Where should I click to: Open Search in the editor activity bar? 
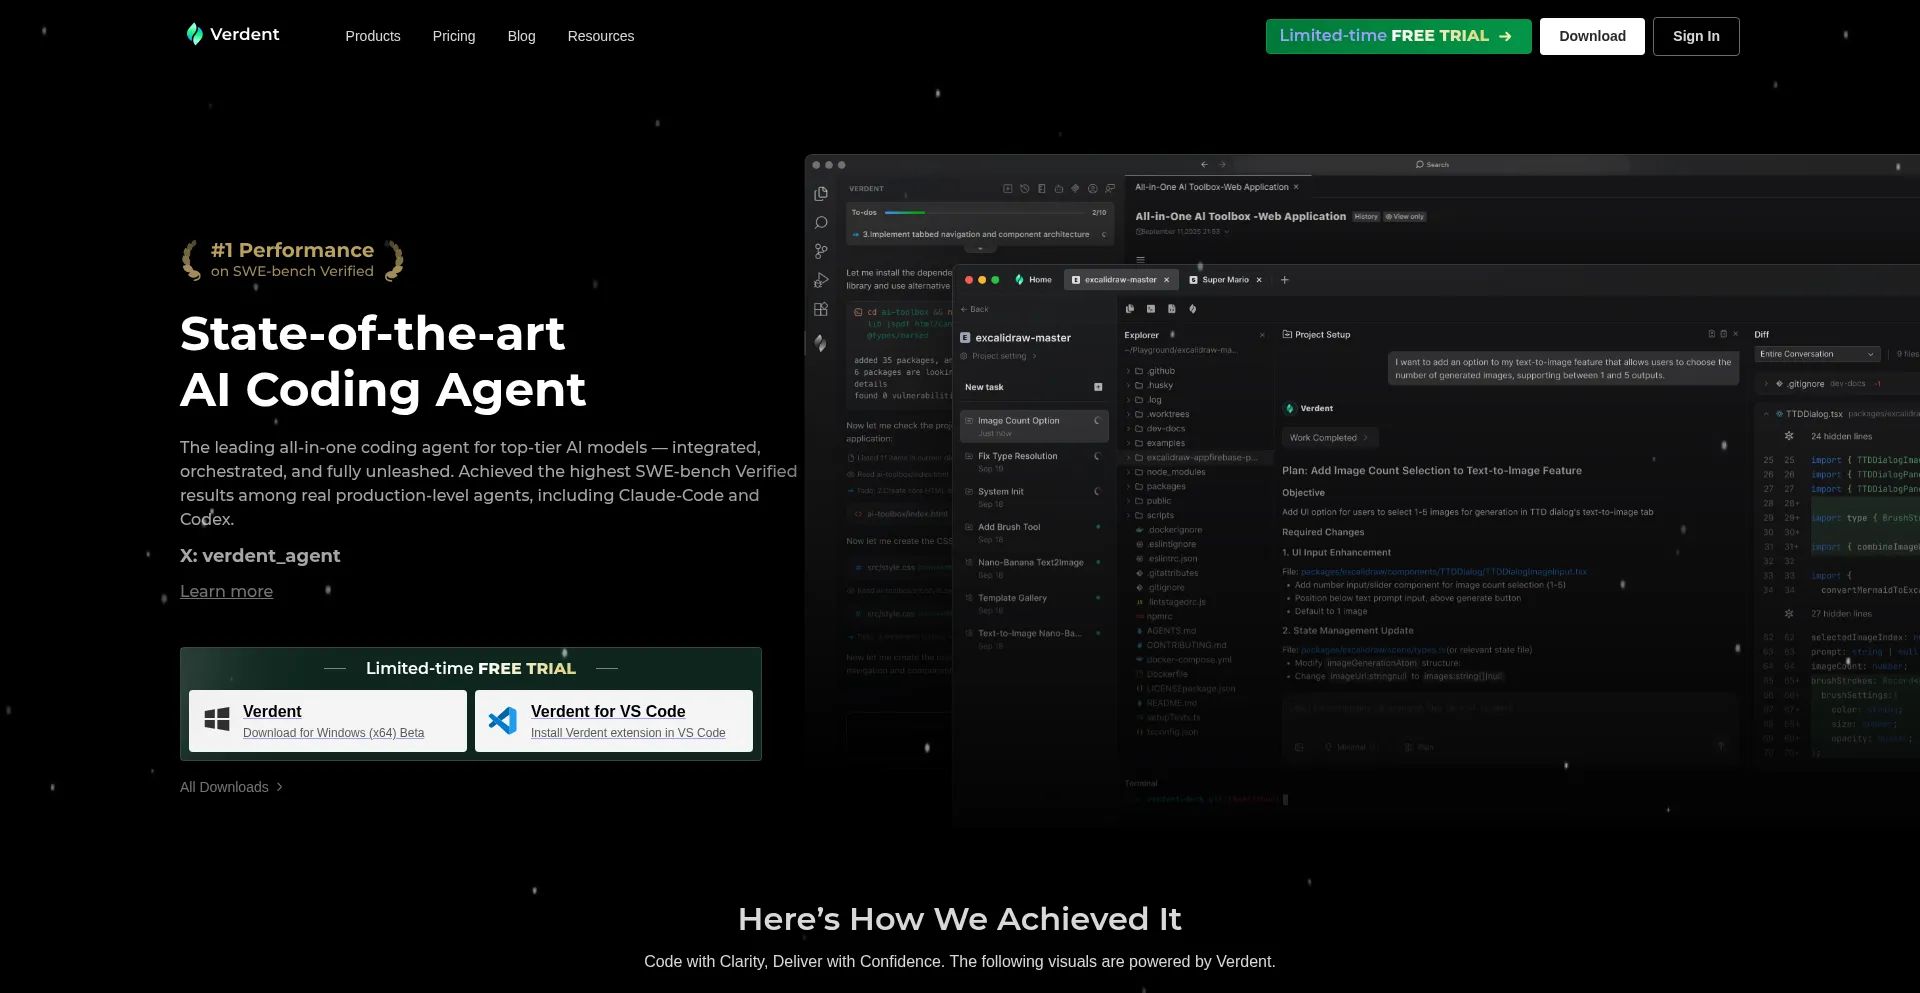coord(821,223)
